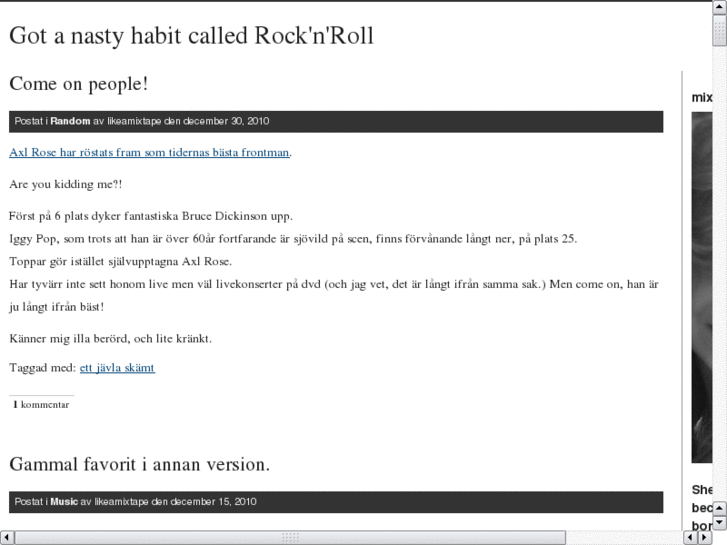The width and height of the screenshot is (727, 545).
Task: Click the line starting 'Iggy Pop, som trots'
Action: [293, 239]
